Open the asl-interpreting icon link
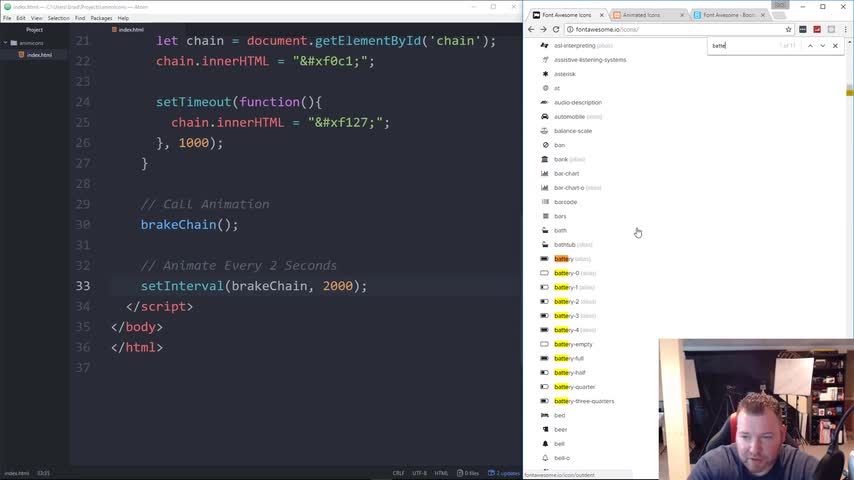 pyautogui.click(x=575, y=46)
